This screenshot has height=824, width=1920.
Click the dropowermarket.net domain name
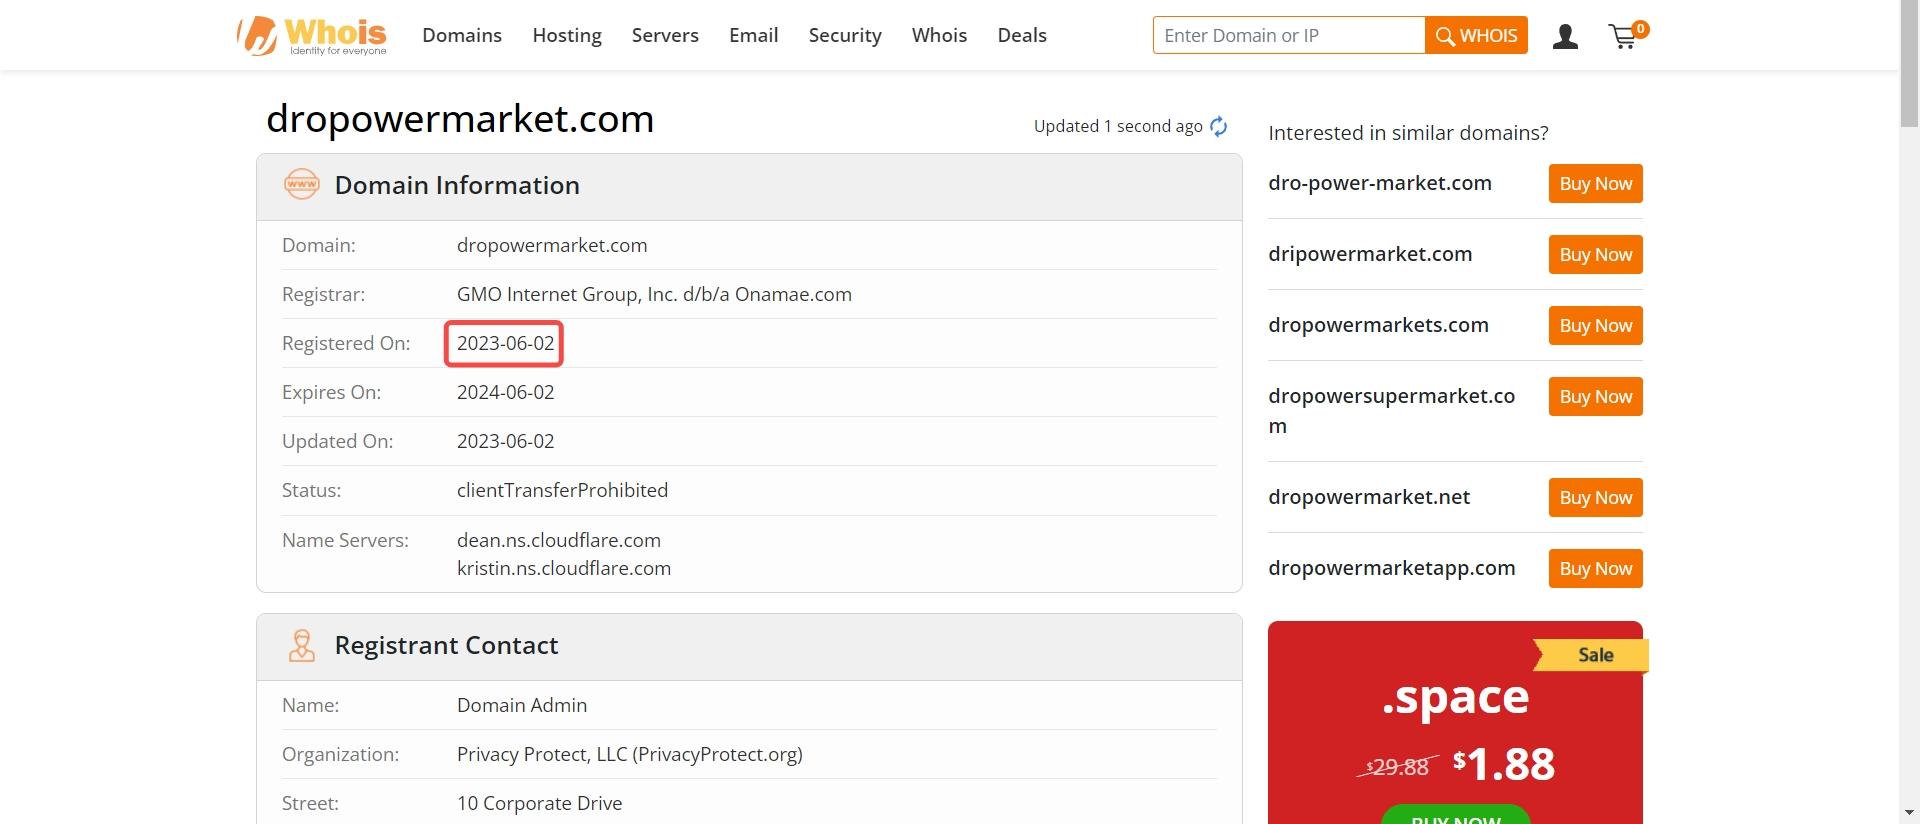coord(1369,497)
